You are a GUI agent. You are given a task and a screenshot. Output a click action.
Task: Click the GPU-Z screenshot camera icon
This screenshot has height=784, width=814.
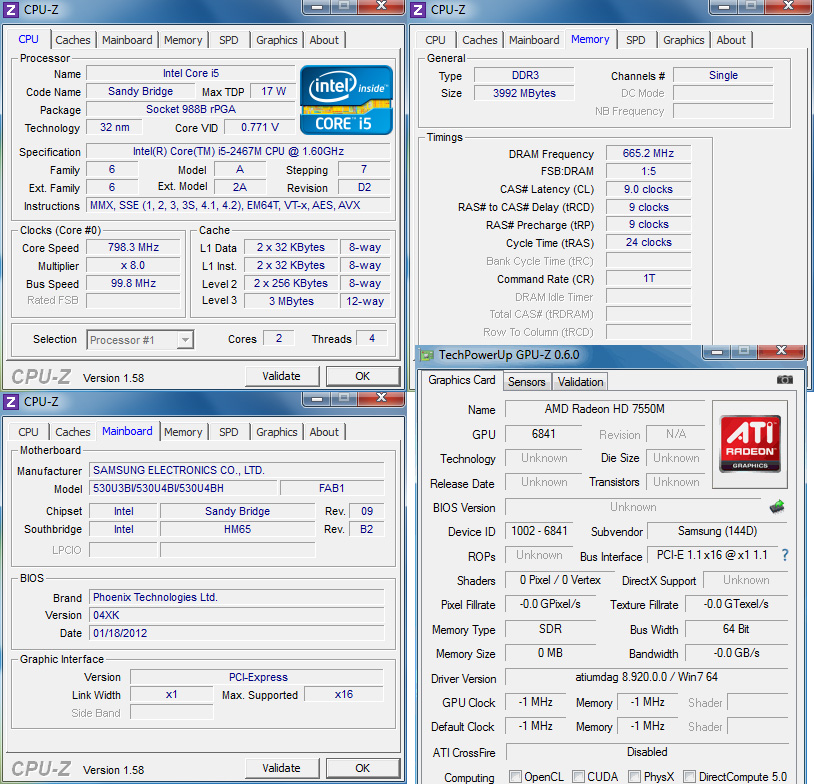pos(785,380)
